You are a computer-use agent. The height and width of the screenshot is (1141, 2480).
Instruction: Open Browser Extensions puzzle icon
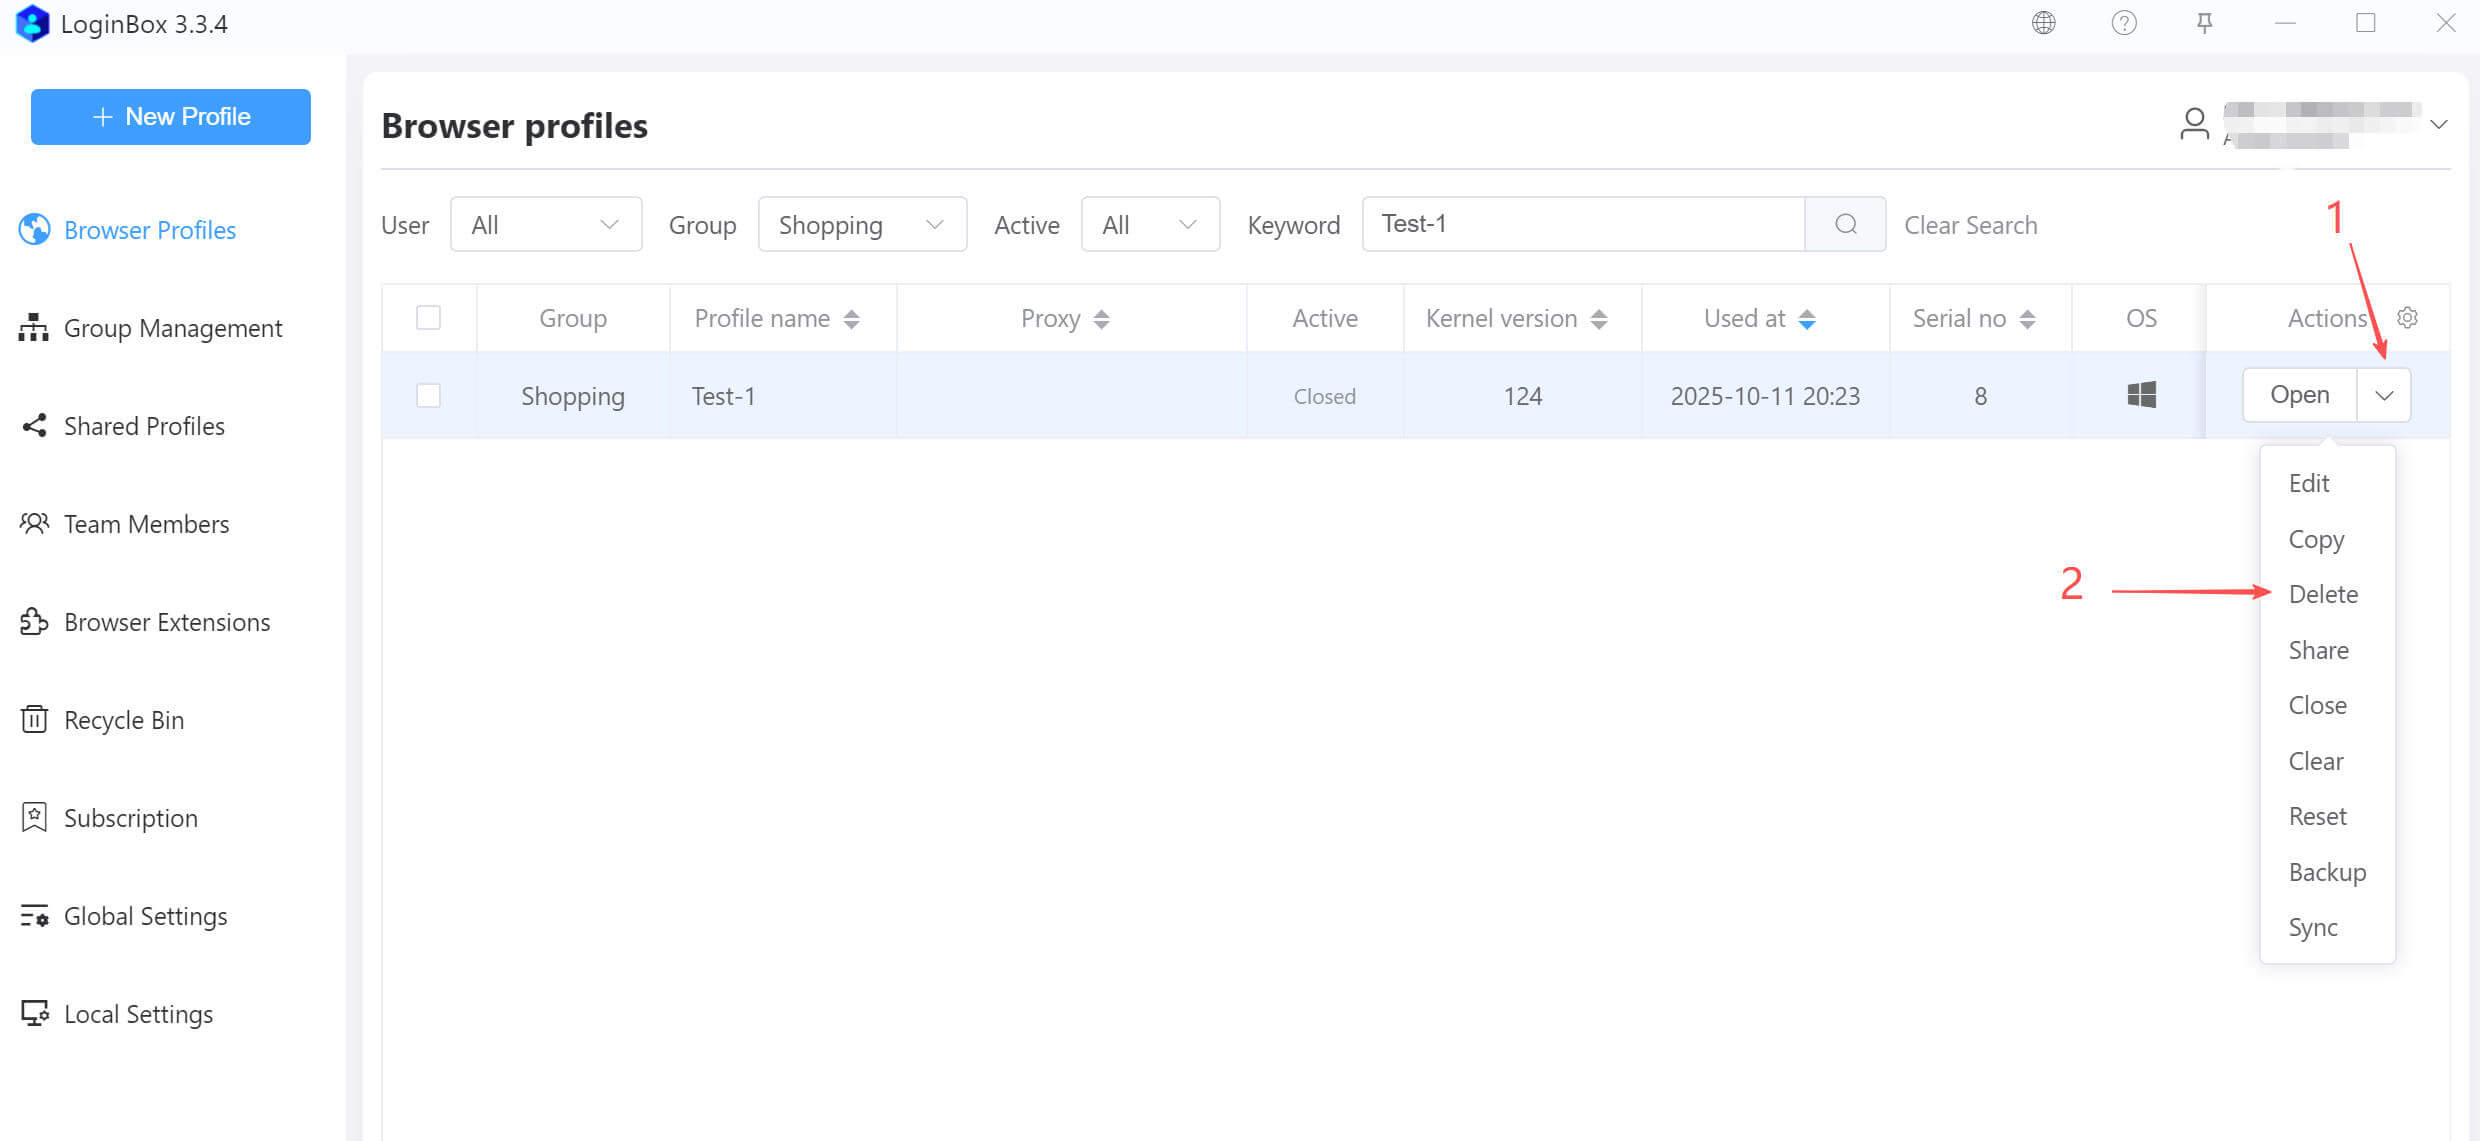[34, 621]
